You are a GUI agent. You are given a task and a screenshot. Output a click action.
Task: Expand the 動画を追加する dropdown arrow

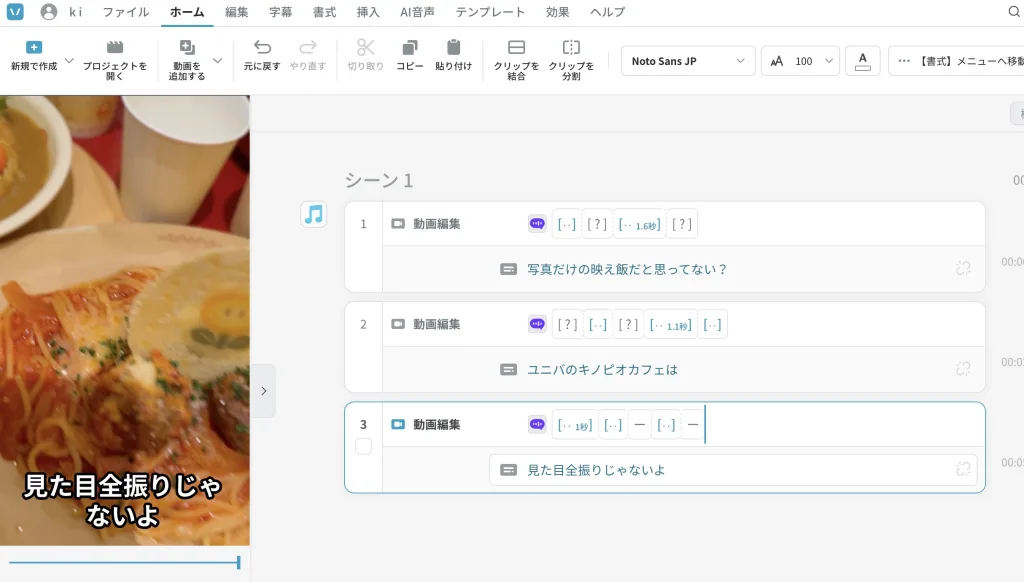(218, 60)
